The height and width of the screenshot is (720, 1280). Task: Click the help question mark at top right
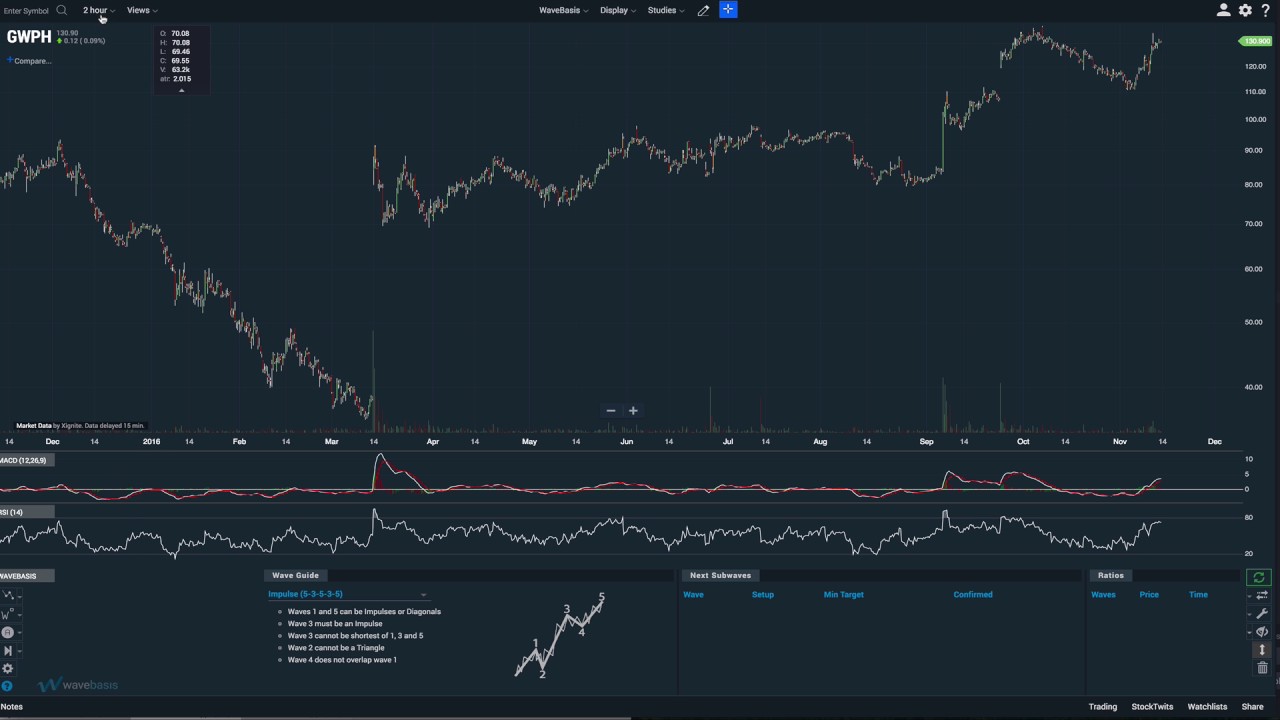coord(1265,10)
